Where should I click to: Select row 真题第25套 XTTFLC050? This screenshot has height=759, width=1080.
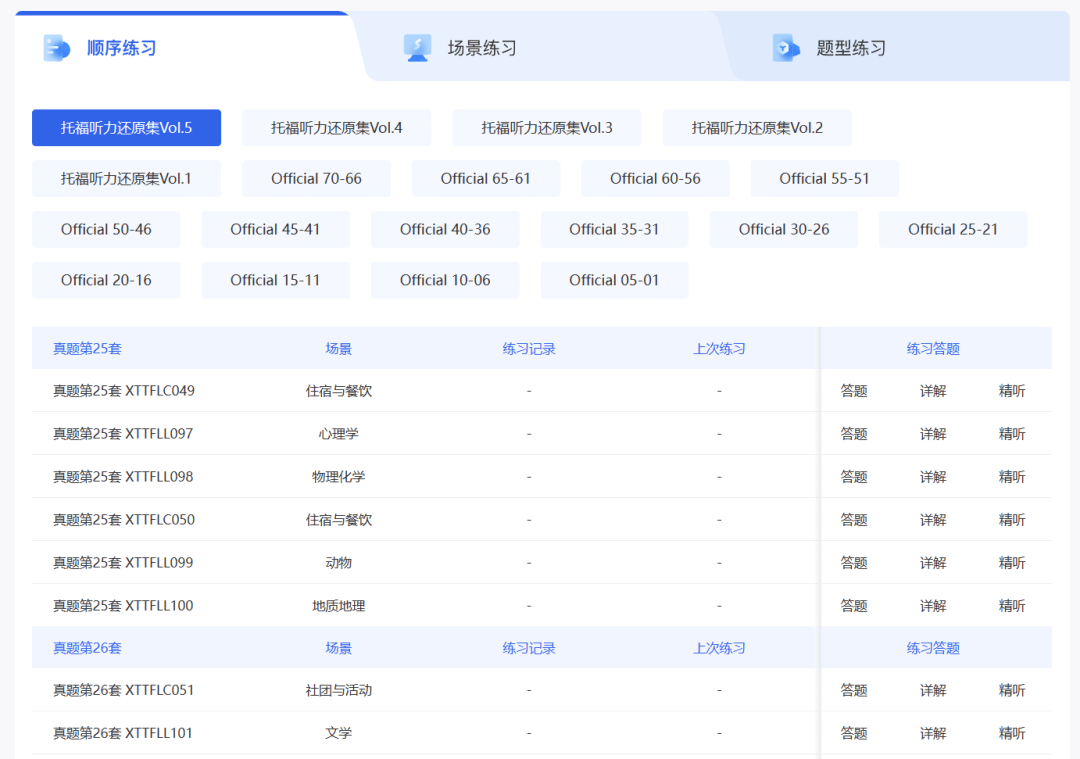(x=541, y=520)
